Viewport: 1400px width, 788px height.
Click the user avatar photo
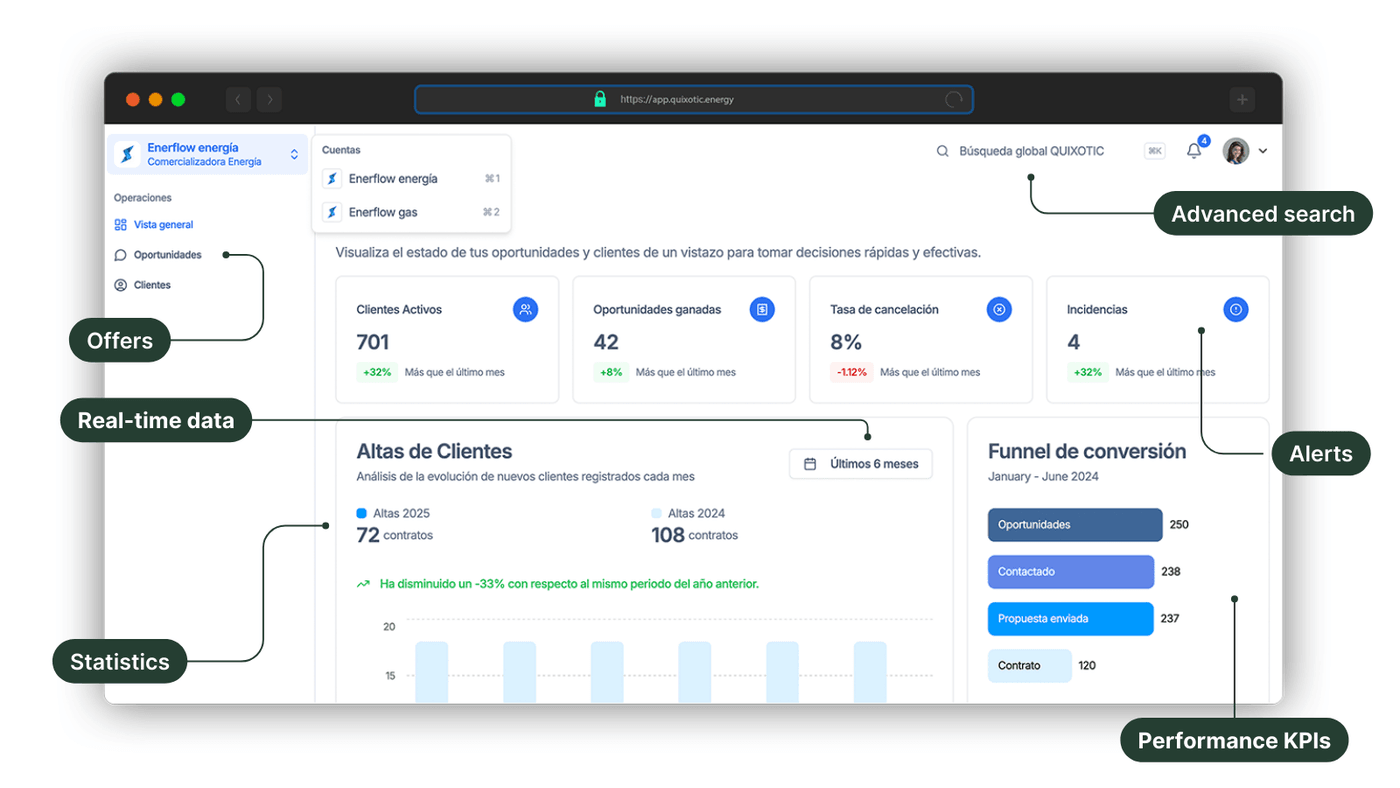(1236, 151)
